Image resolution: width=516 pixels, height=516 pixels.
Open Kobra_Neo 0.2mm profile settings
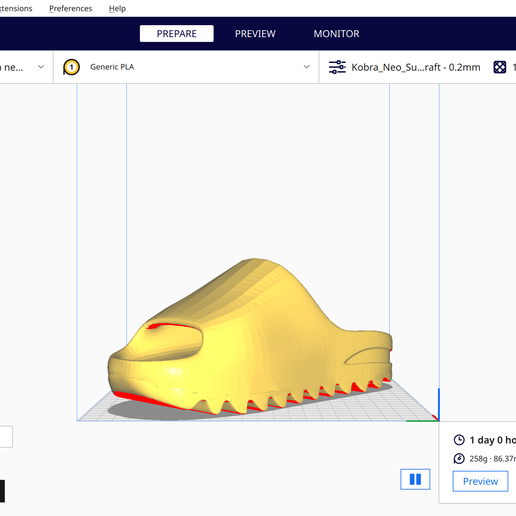pyautogui.click(x=416, y=67)
